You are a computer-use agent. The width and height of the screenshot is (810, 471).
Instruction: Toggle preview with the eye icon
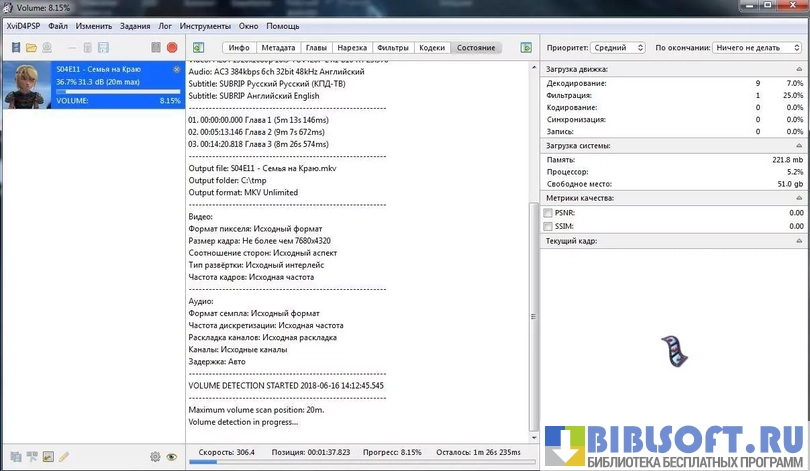coord(172,457)
